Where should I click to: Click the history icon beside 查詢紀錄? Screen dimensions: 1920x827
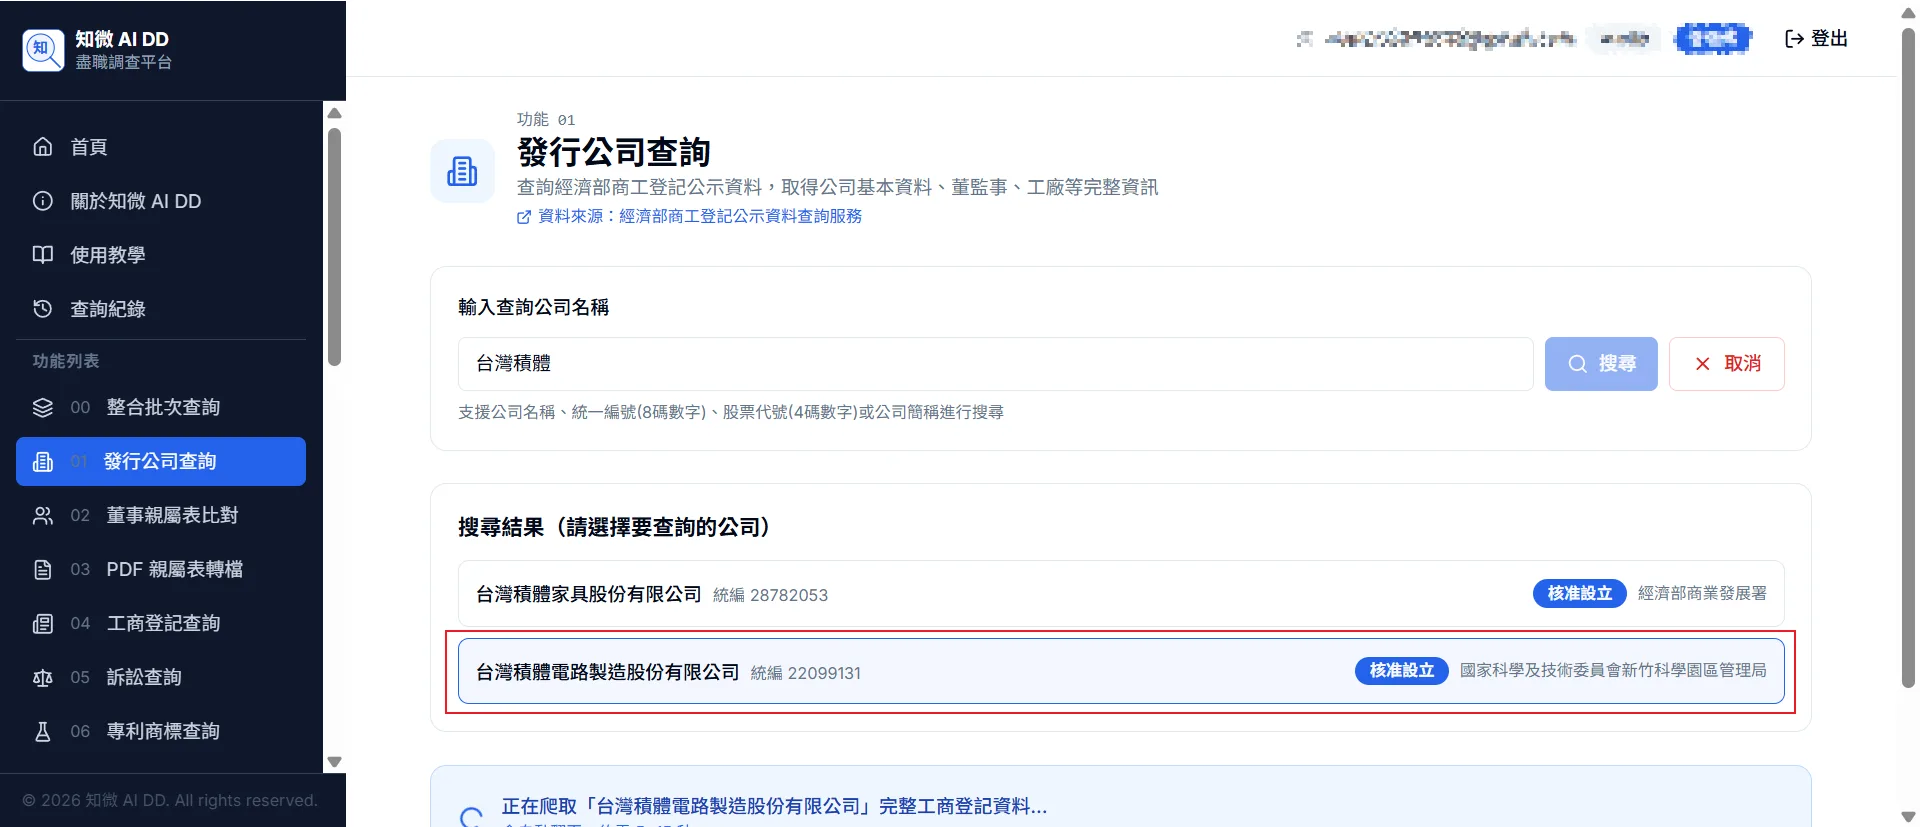[x=42, y=309]
